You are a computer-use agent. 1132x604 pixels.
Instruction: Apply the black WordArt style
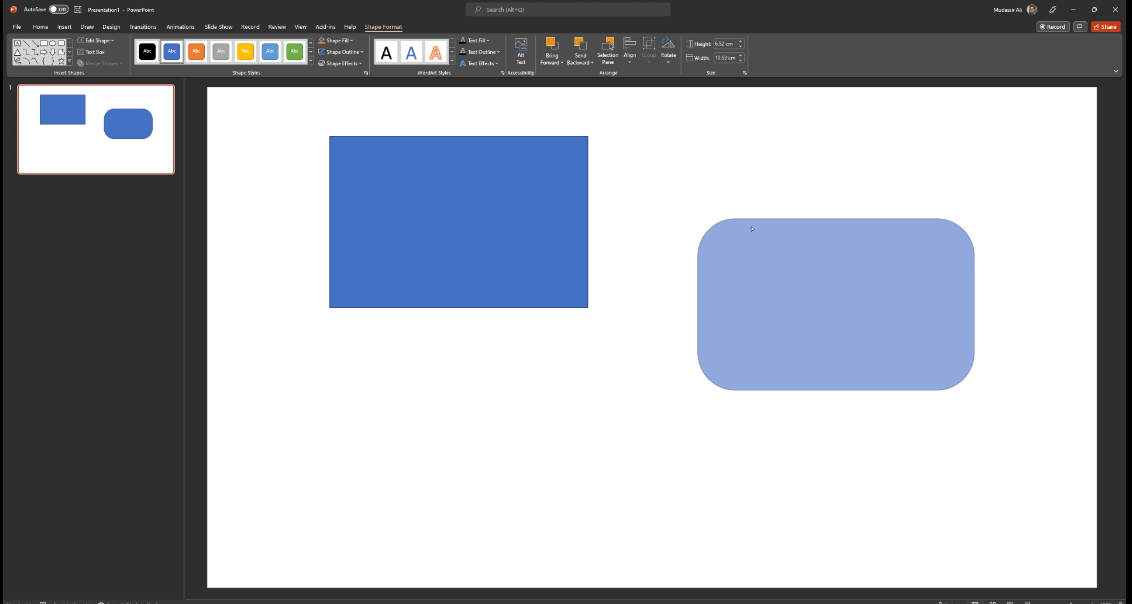(386, 52)
